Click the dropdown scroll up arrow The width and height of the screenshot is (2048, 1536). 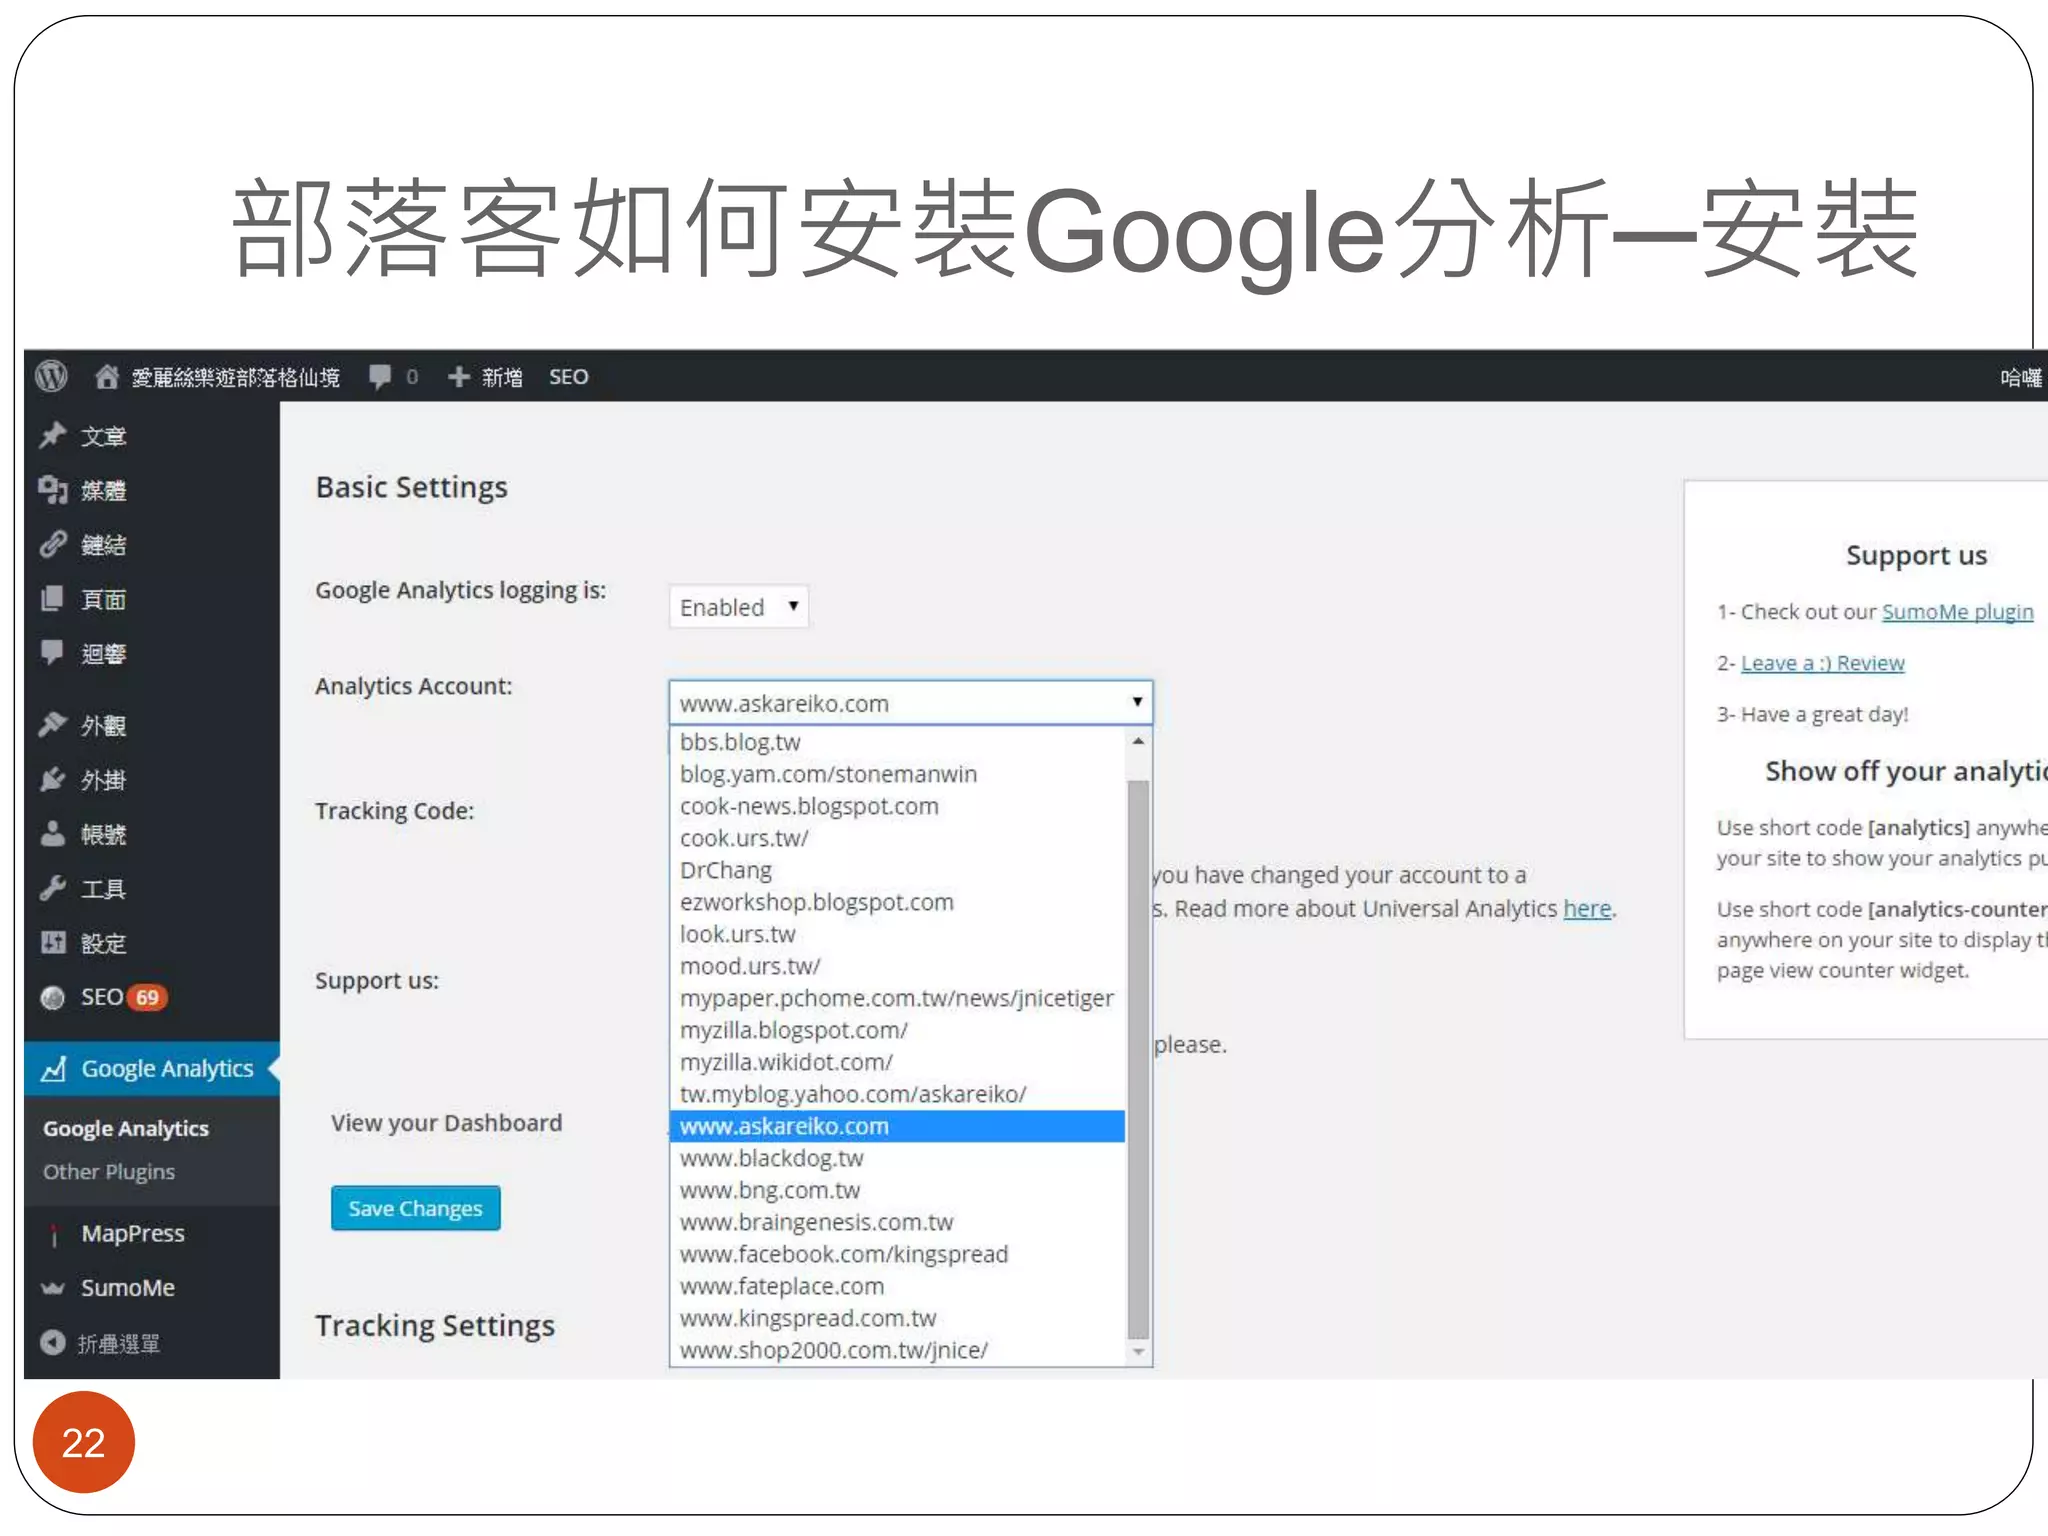tap(1138, 741)
